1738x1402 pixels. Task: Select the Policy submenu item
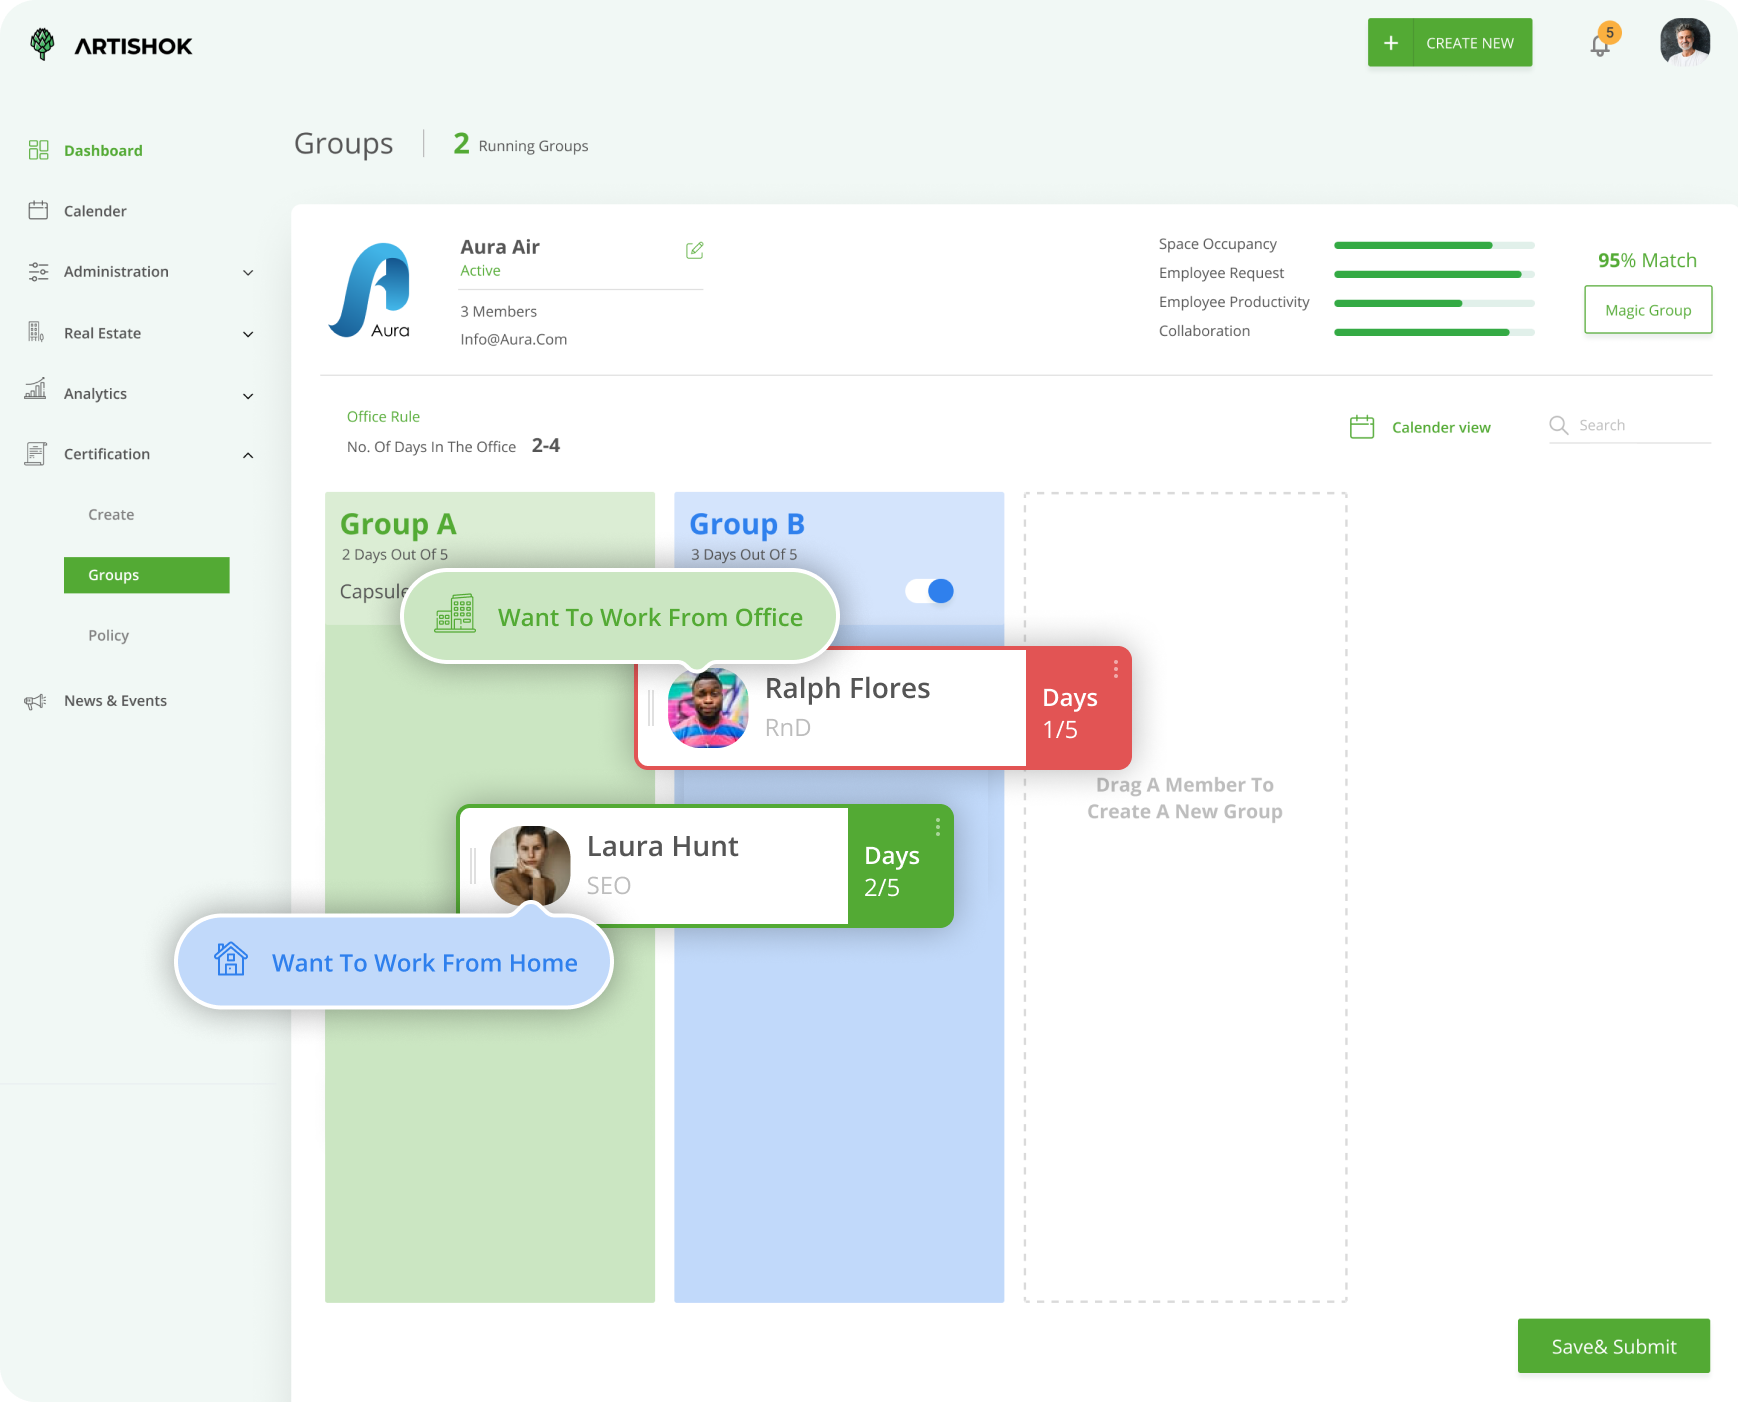point(108,636)
